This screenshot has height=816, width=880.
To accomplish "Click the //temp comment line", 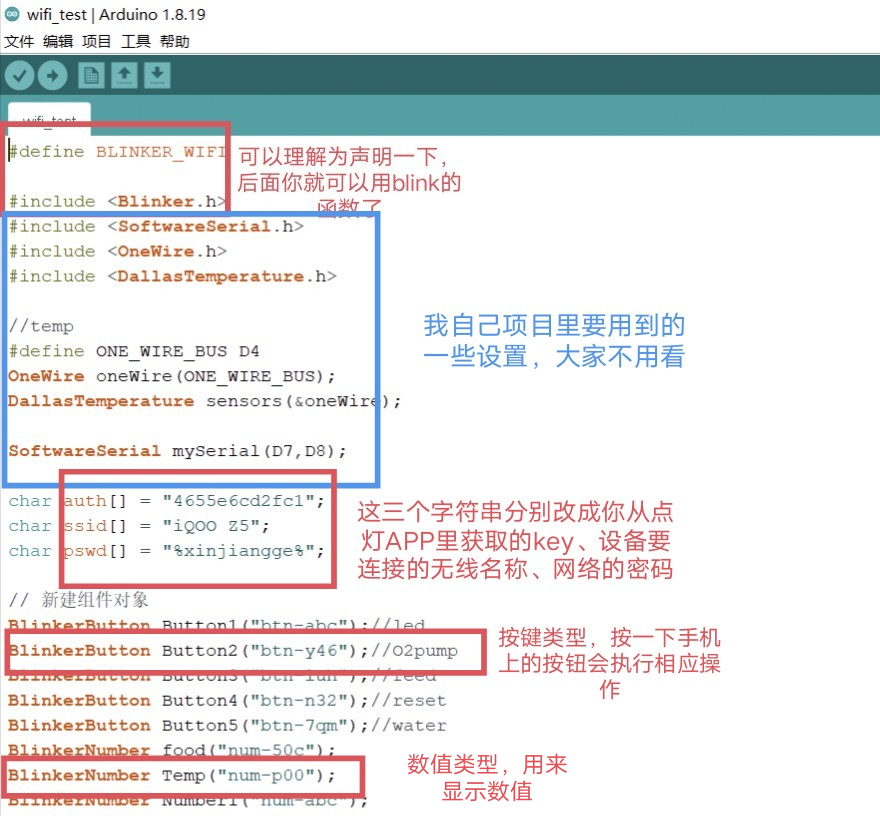I will coord(41,326).
